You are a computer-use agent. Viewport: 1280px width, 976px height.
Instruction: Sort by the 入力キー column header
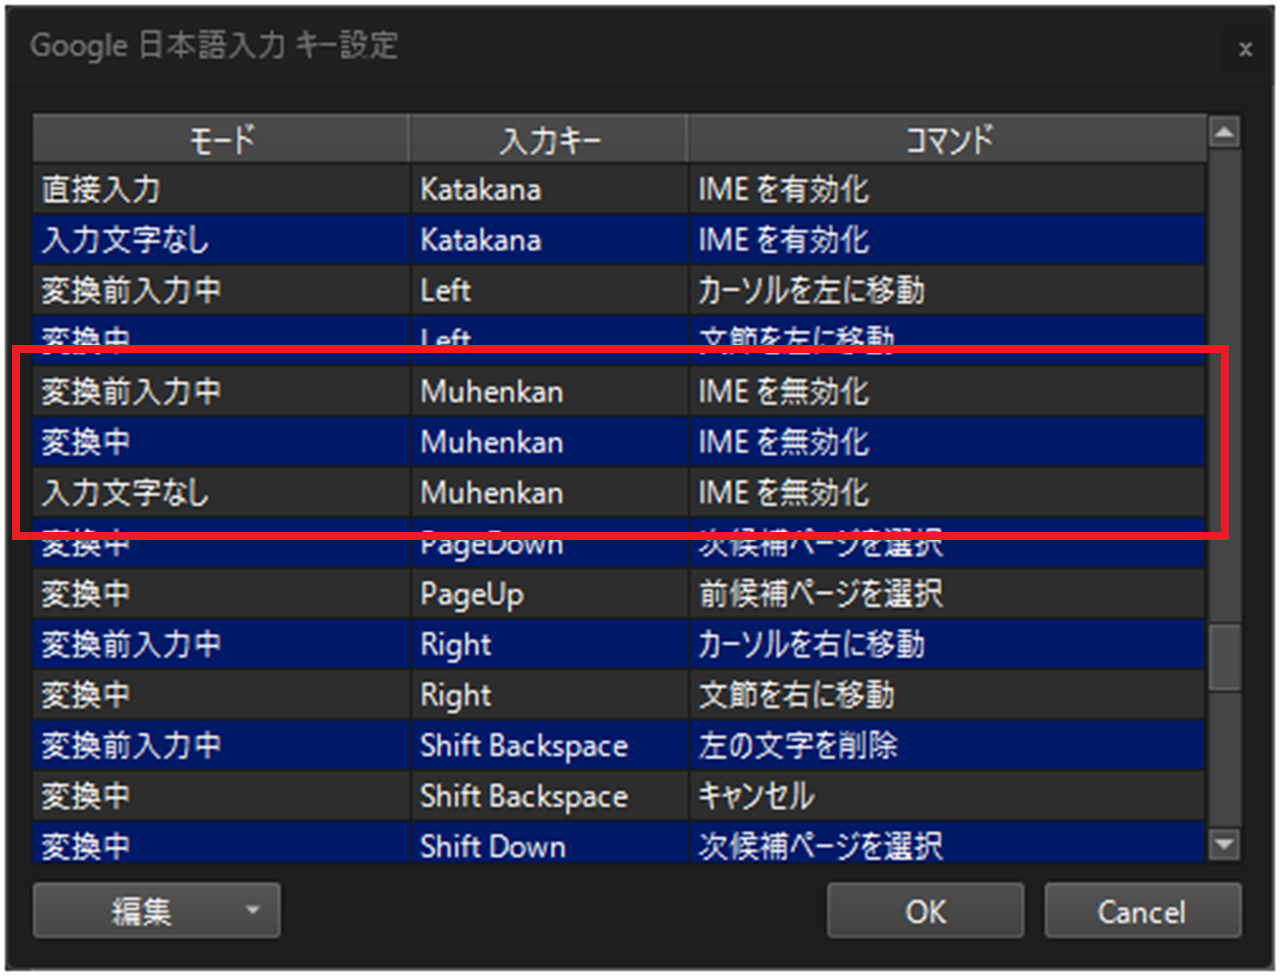tap(549, 140)
